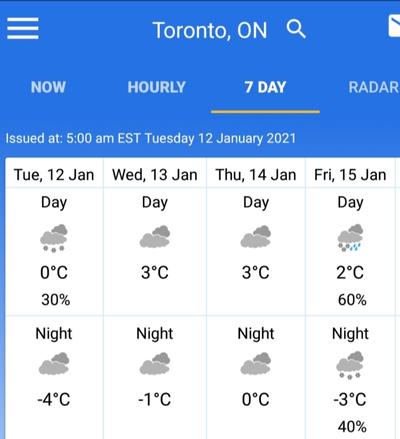Switch to the NOW tab
This screenshot has height=439, width=400.
click(48, 87)
